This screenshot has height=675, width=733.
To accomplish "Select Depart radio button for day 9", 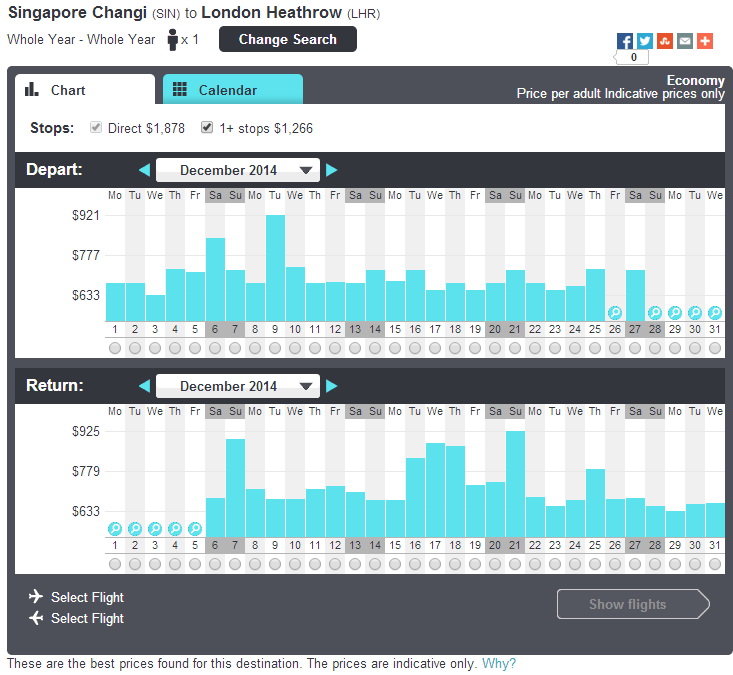I will coord(275,348).
